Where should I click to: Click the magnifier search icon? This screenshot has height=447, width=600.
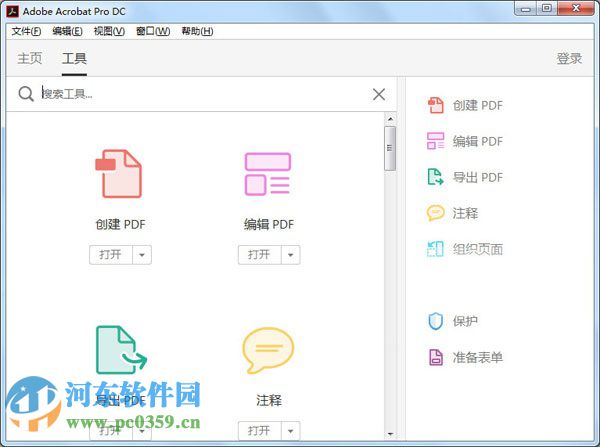coord(26,94)
